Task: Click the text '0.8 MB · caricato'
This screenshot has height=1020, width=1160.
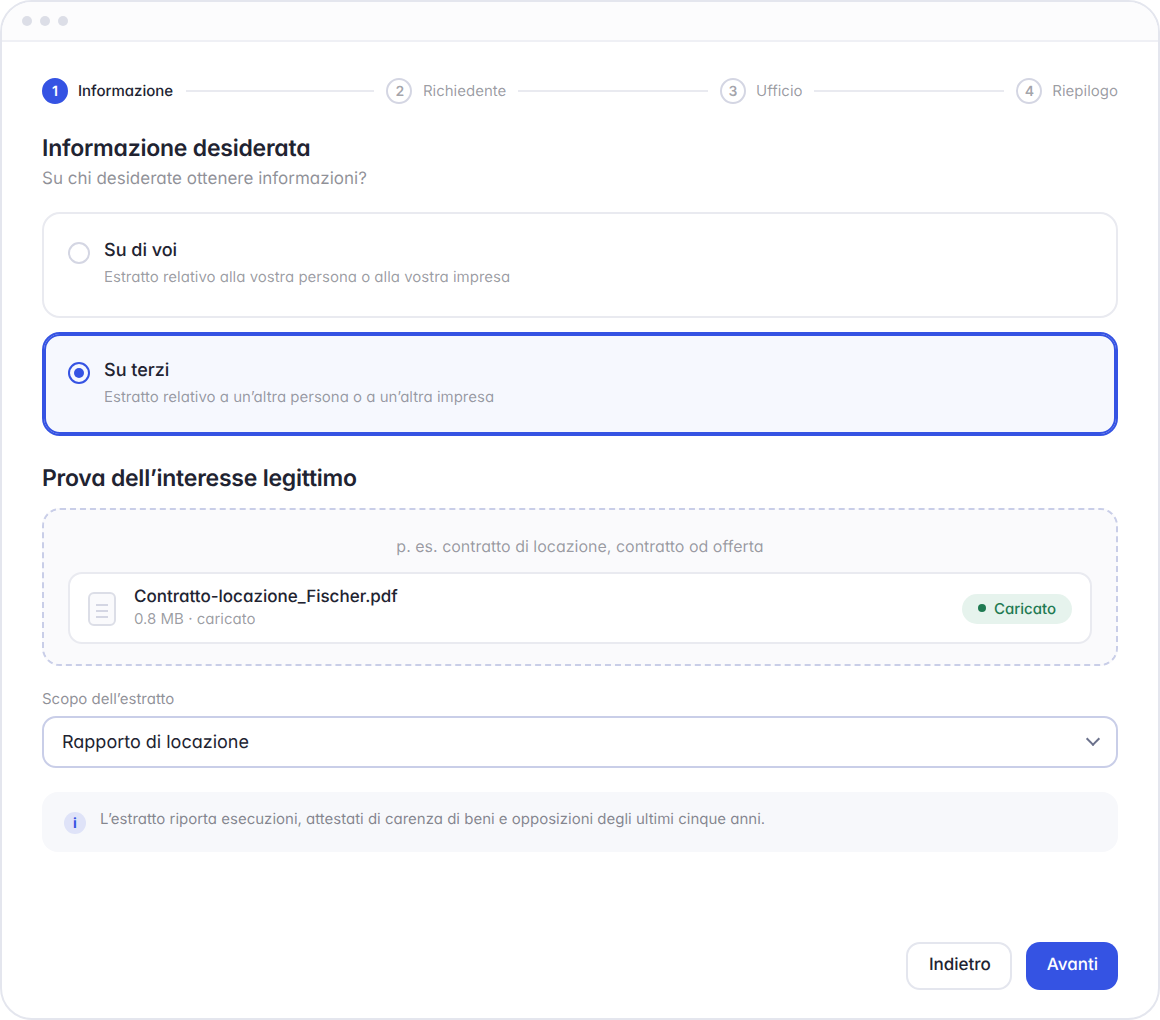Action: click(x=195, y=619)
